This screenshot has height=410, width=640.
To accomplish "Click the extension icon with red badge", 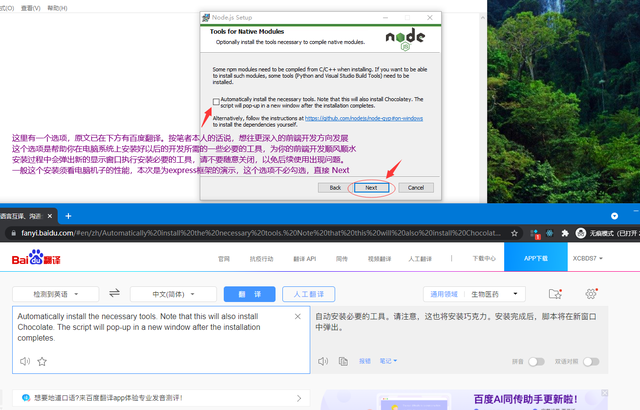I will coord(535,234).
